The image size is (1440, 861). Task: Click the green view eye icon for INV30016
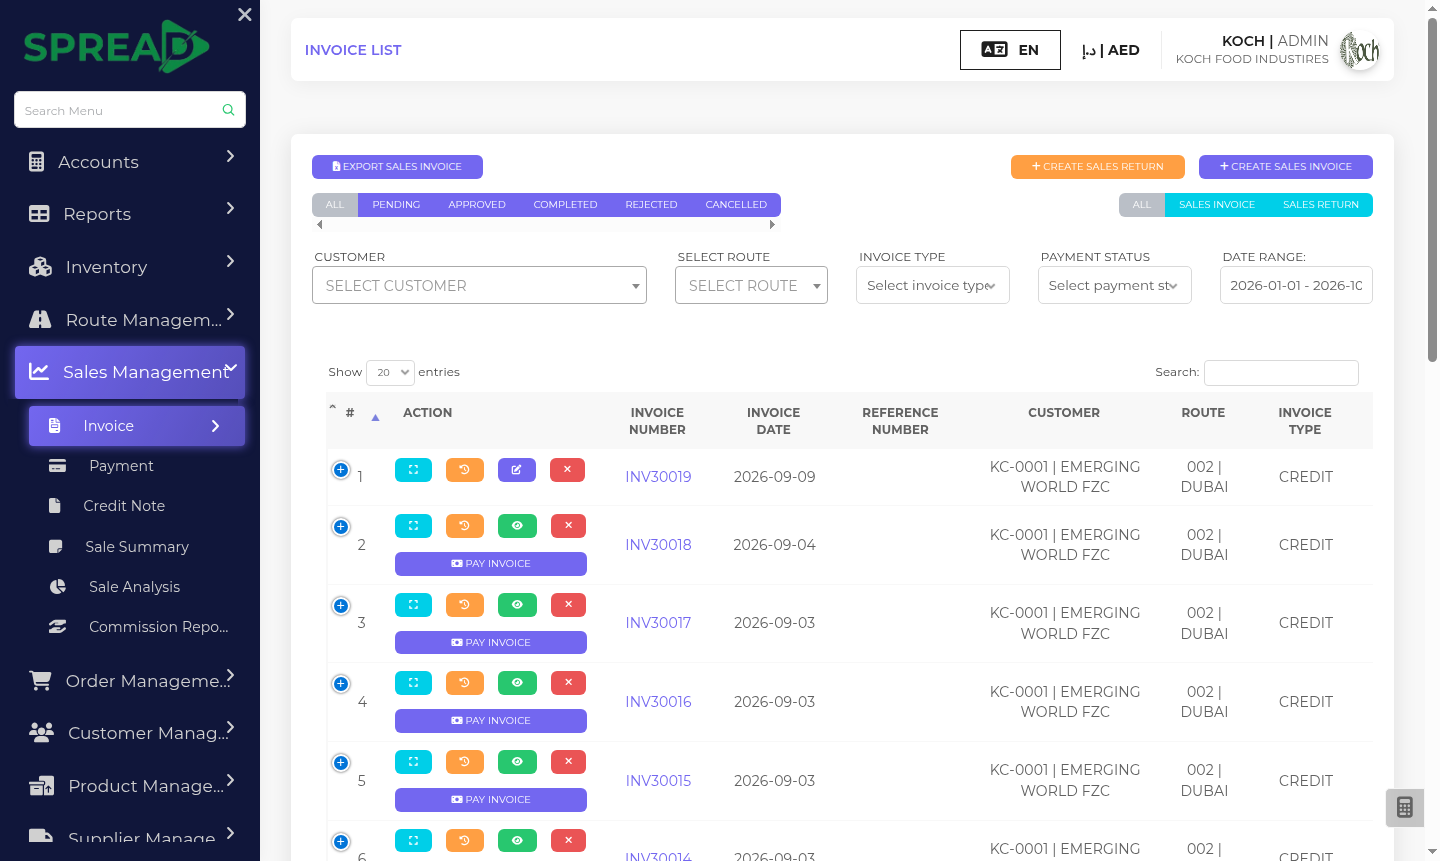pyautogui.click(x=517, y=683)
